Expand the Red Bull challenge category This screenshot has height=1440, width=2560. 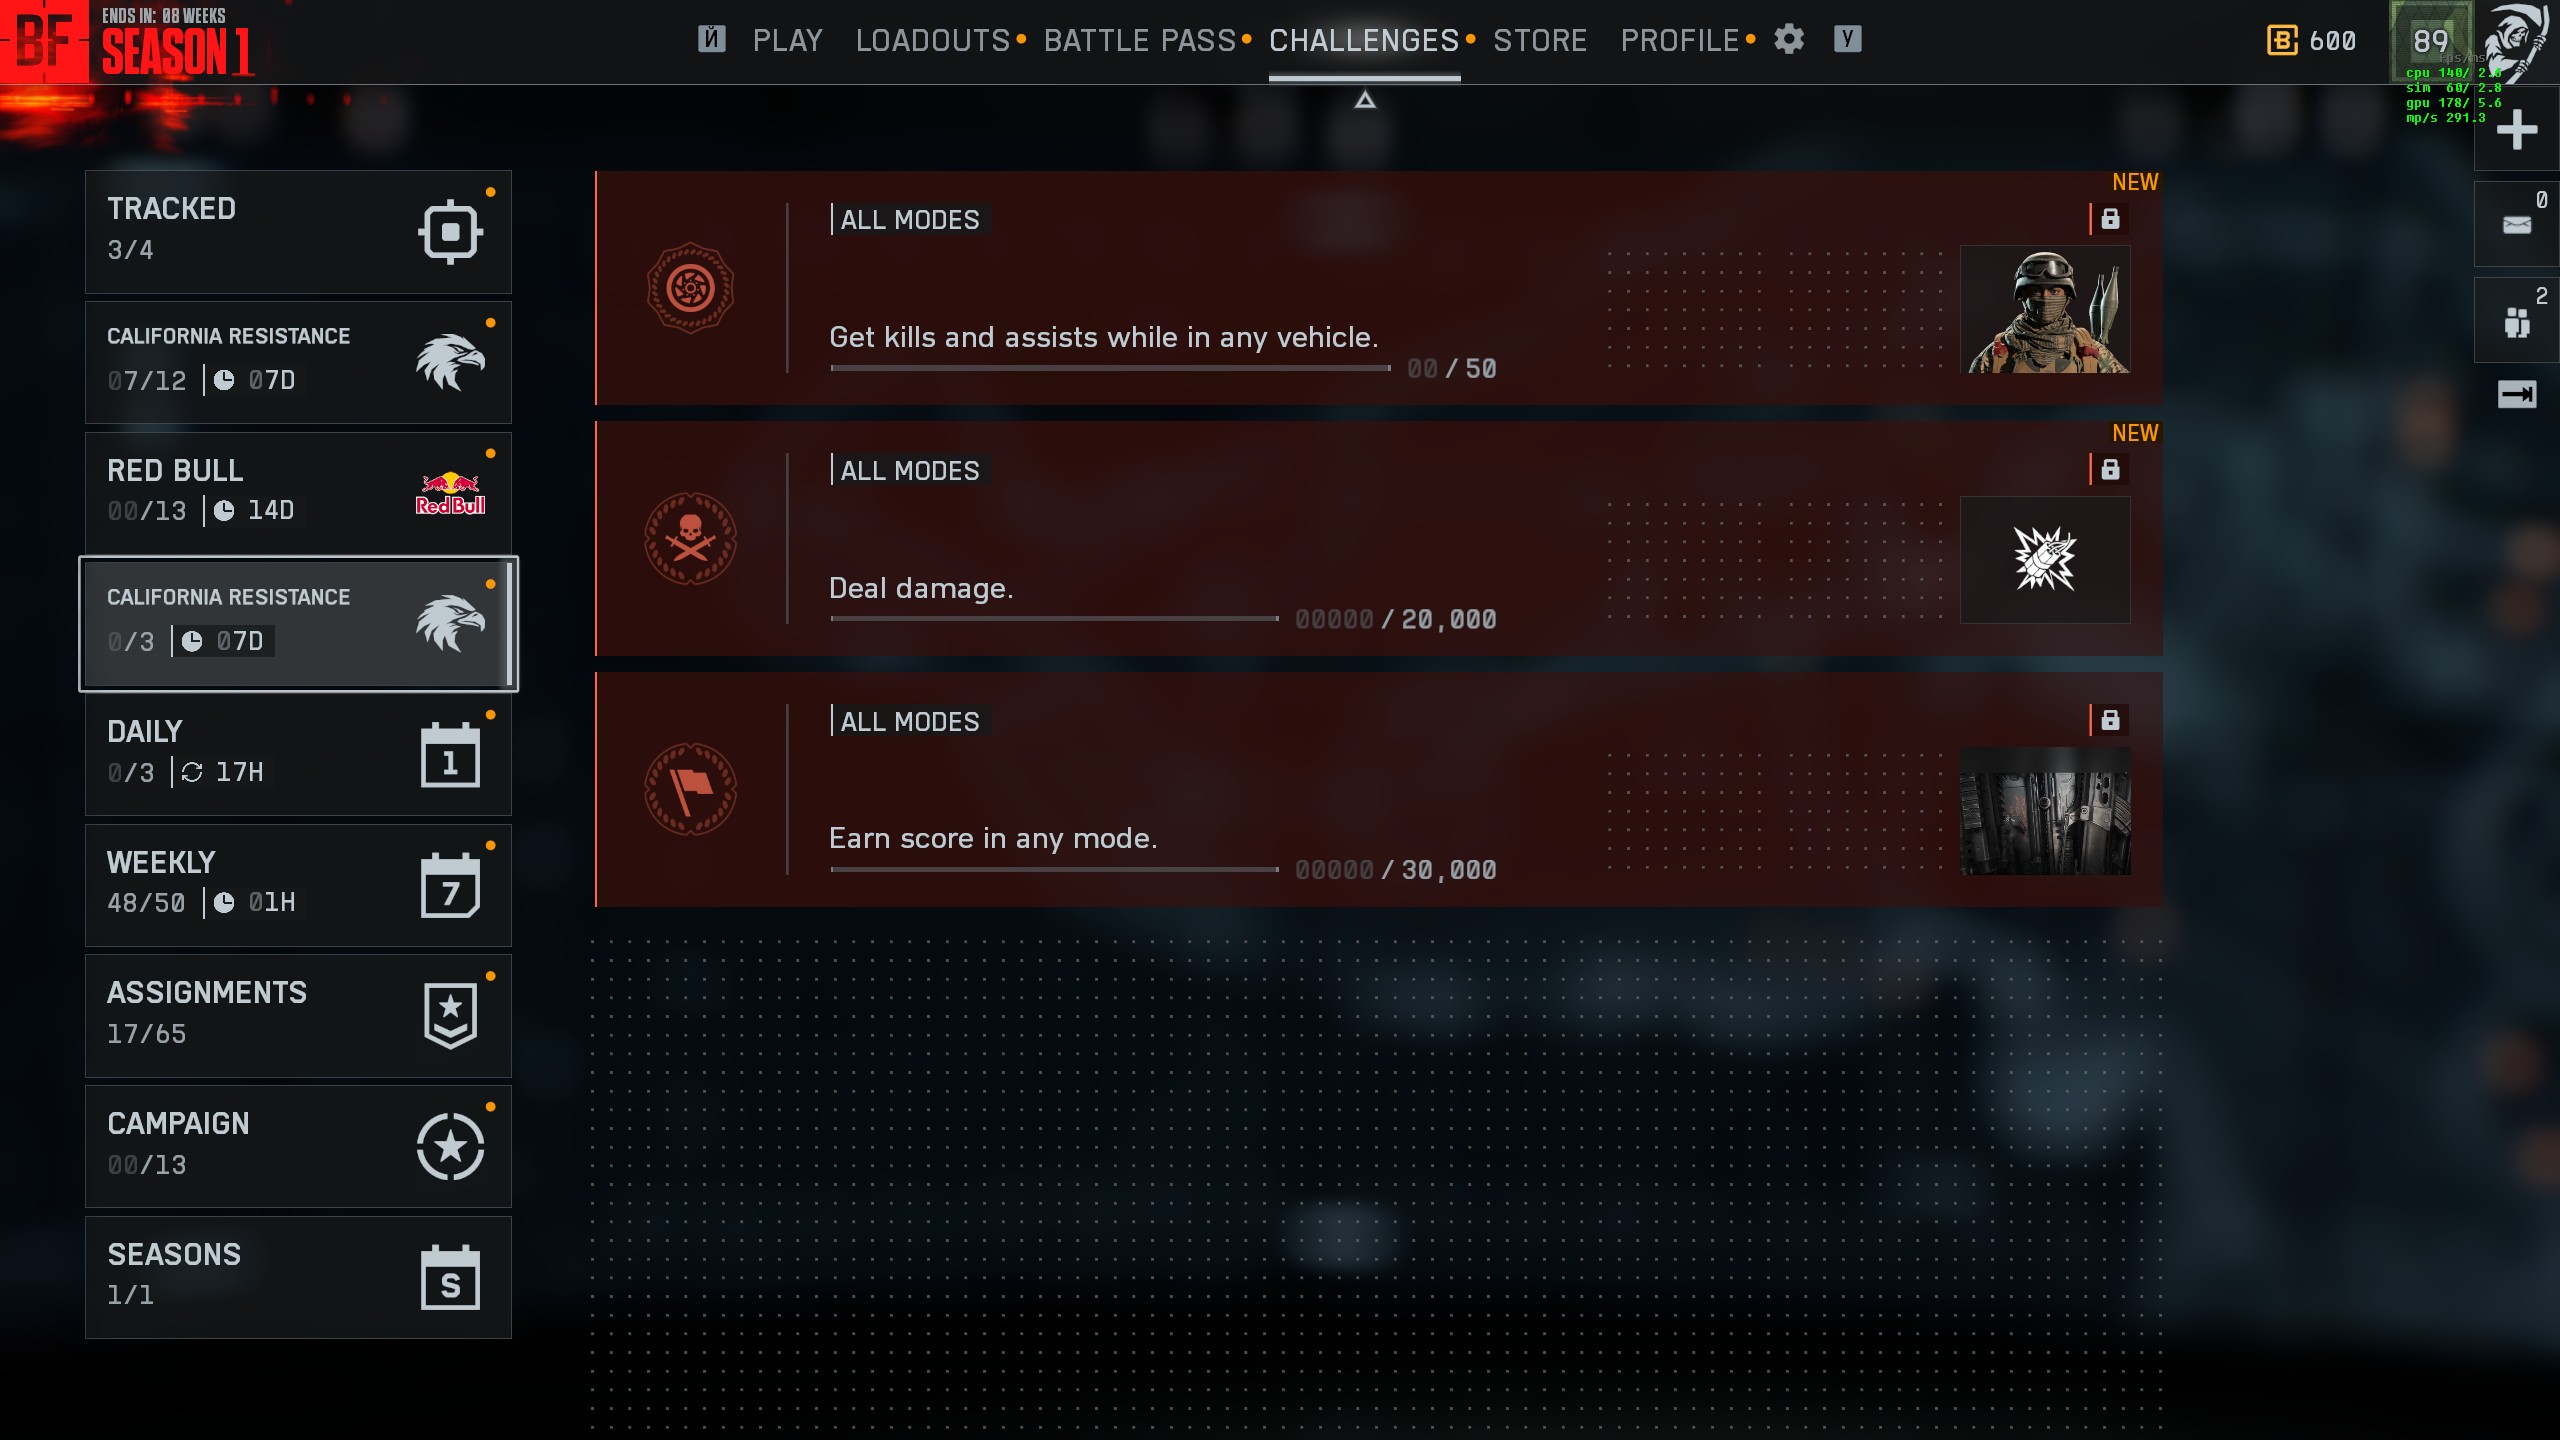298,493
